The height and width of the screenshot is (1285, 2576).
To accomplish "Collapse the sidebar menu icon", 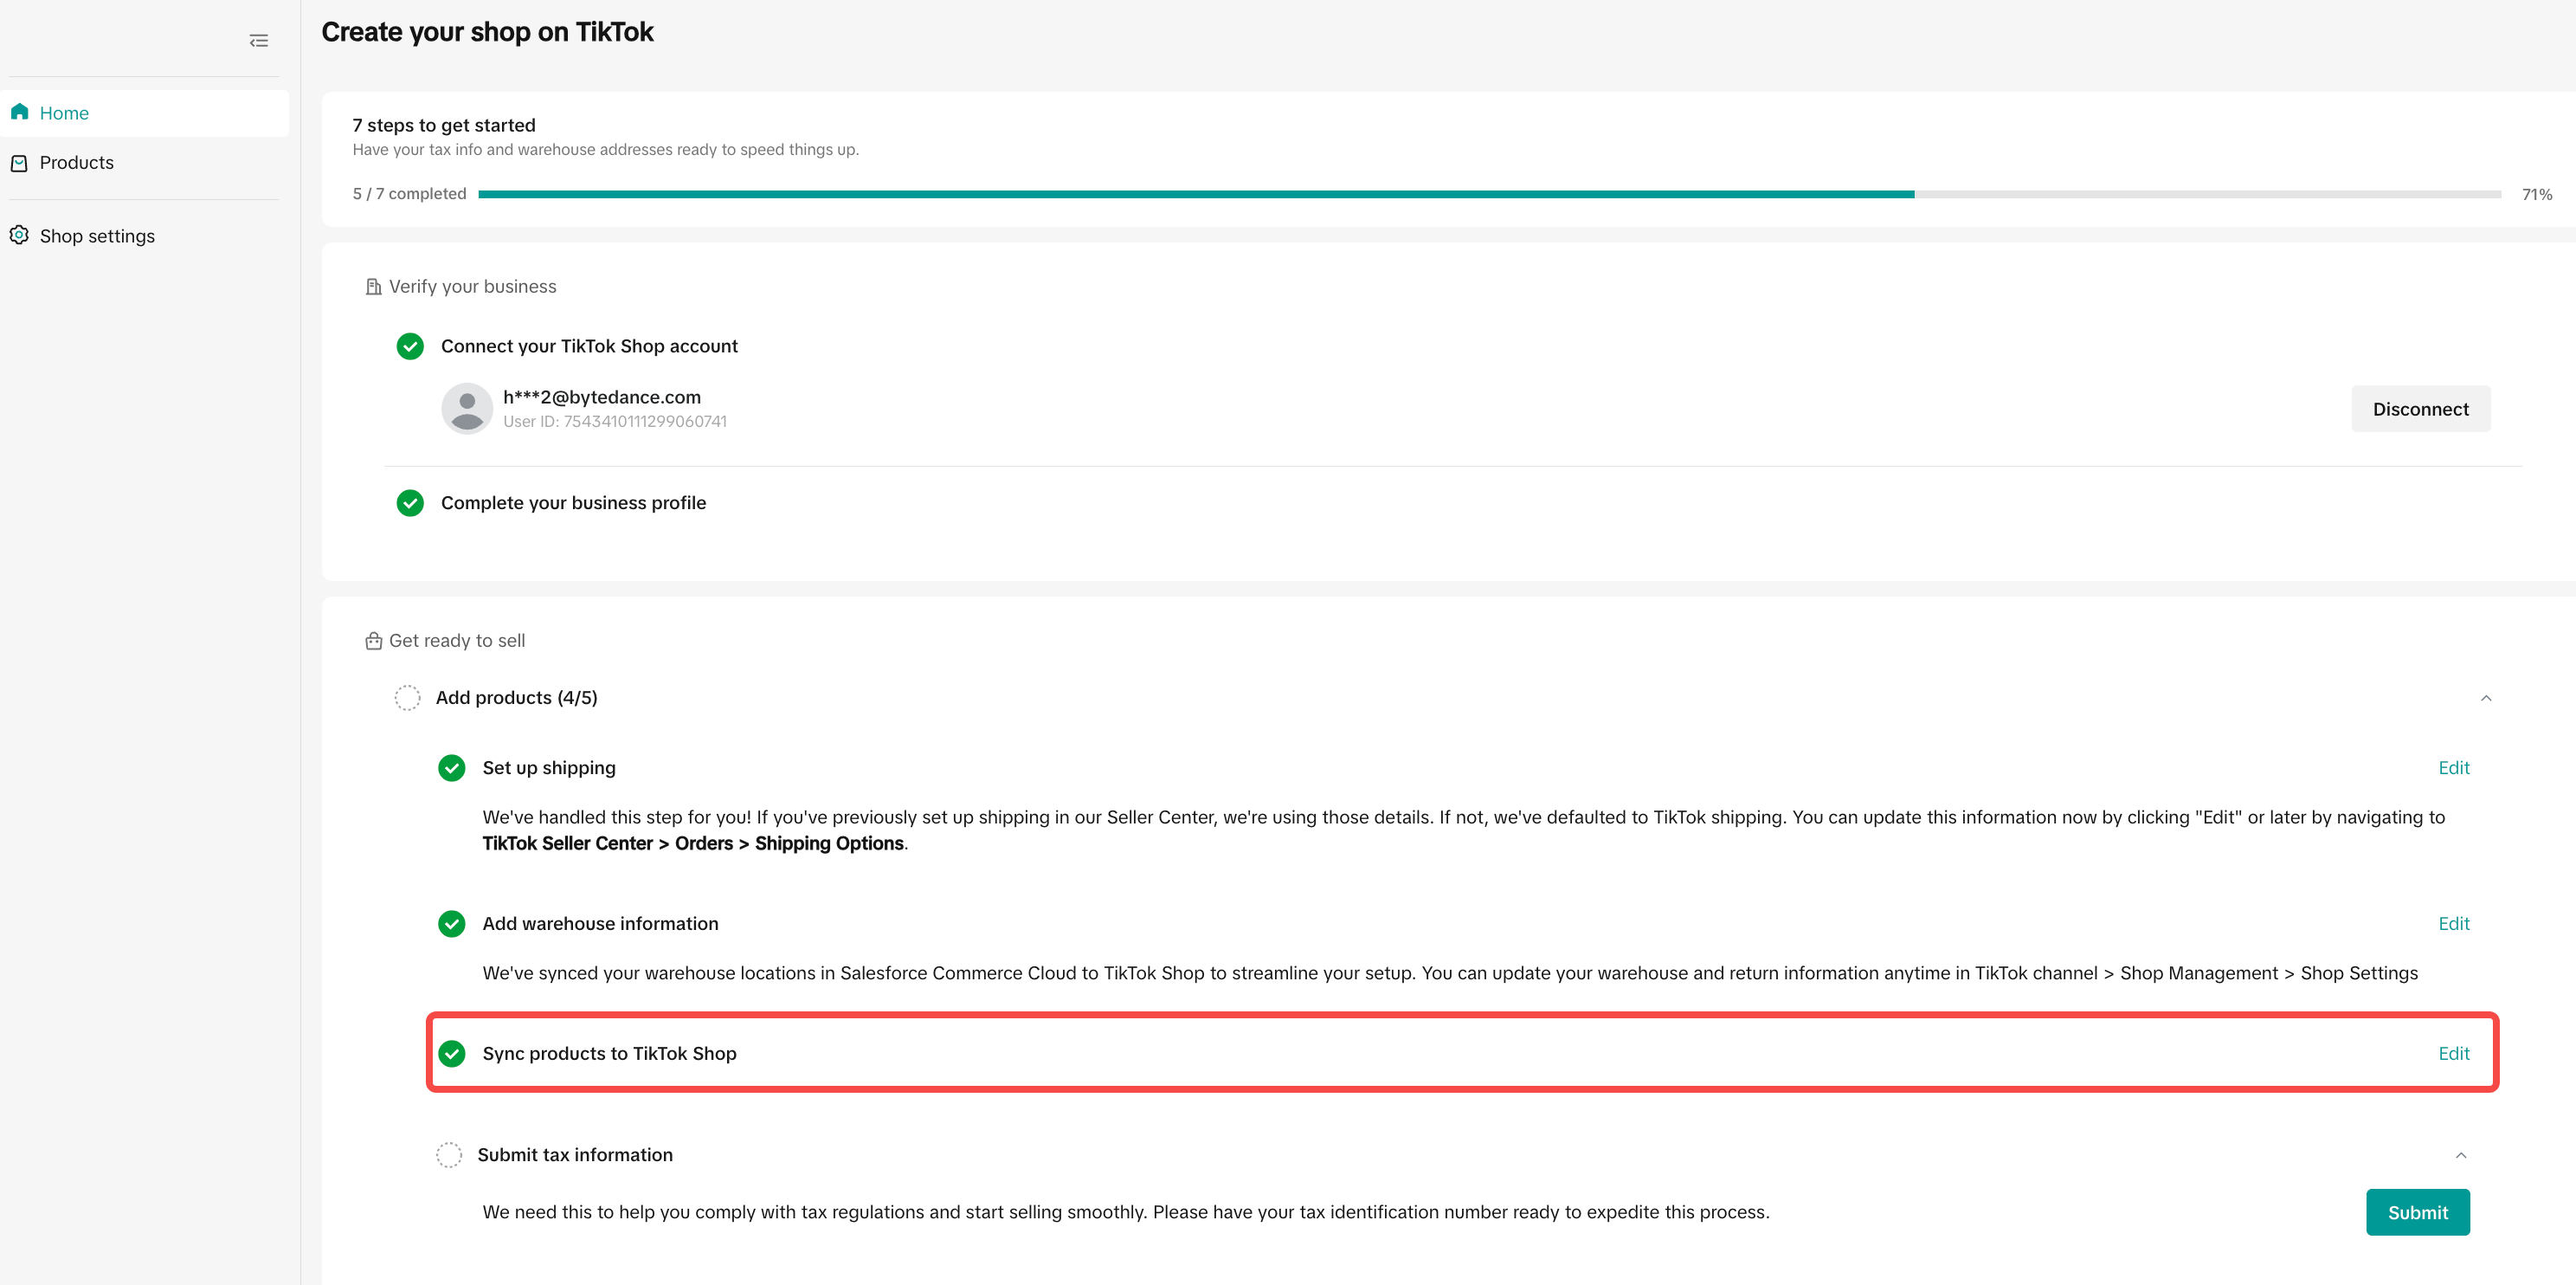I will click(x=258, y=41).
